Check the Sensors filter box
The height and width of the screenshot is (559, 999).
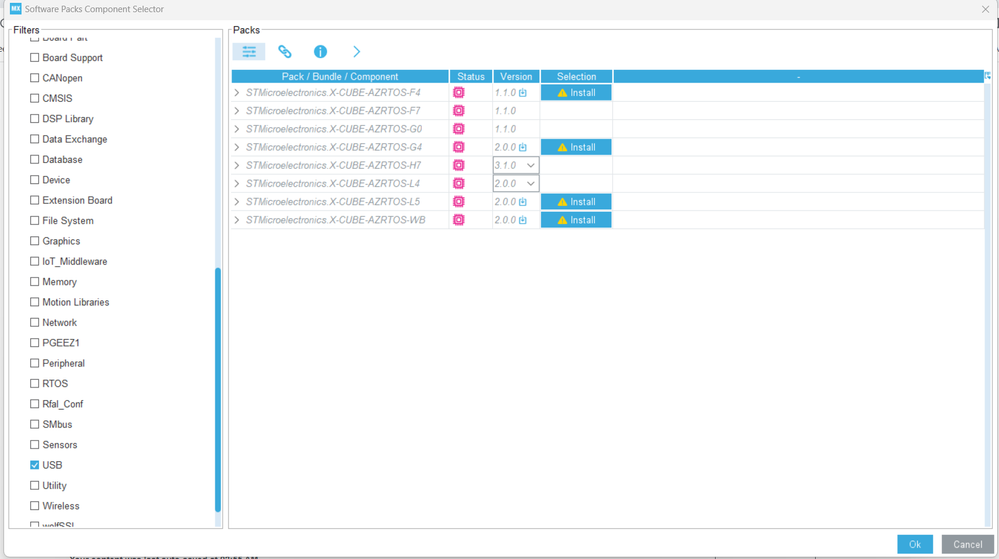(34, 445)
